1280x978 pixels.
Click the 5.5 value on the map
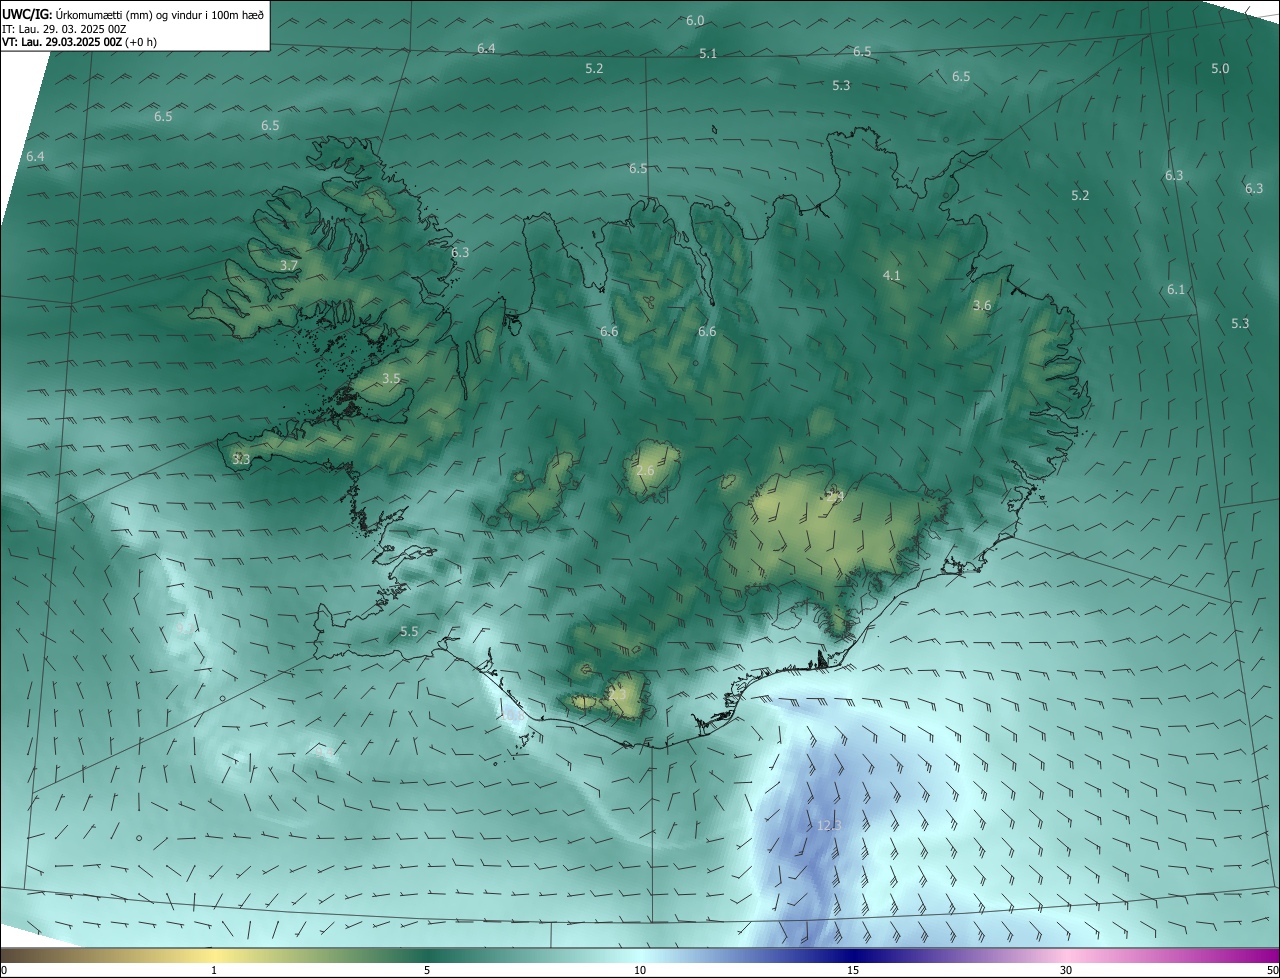coord(409,632)
